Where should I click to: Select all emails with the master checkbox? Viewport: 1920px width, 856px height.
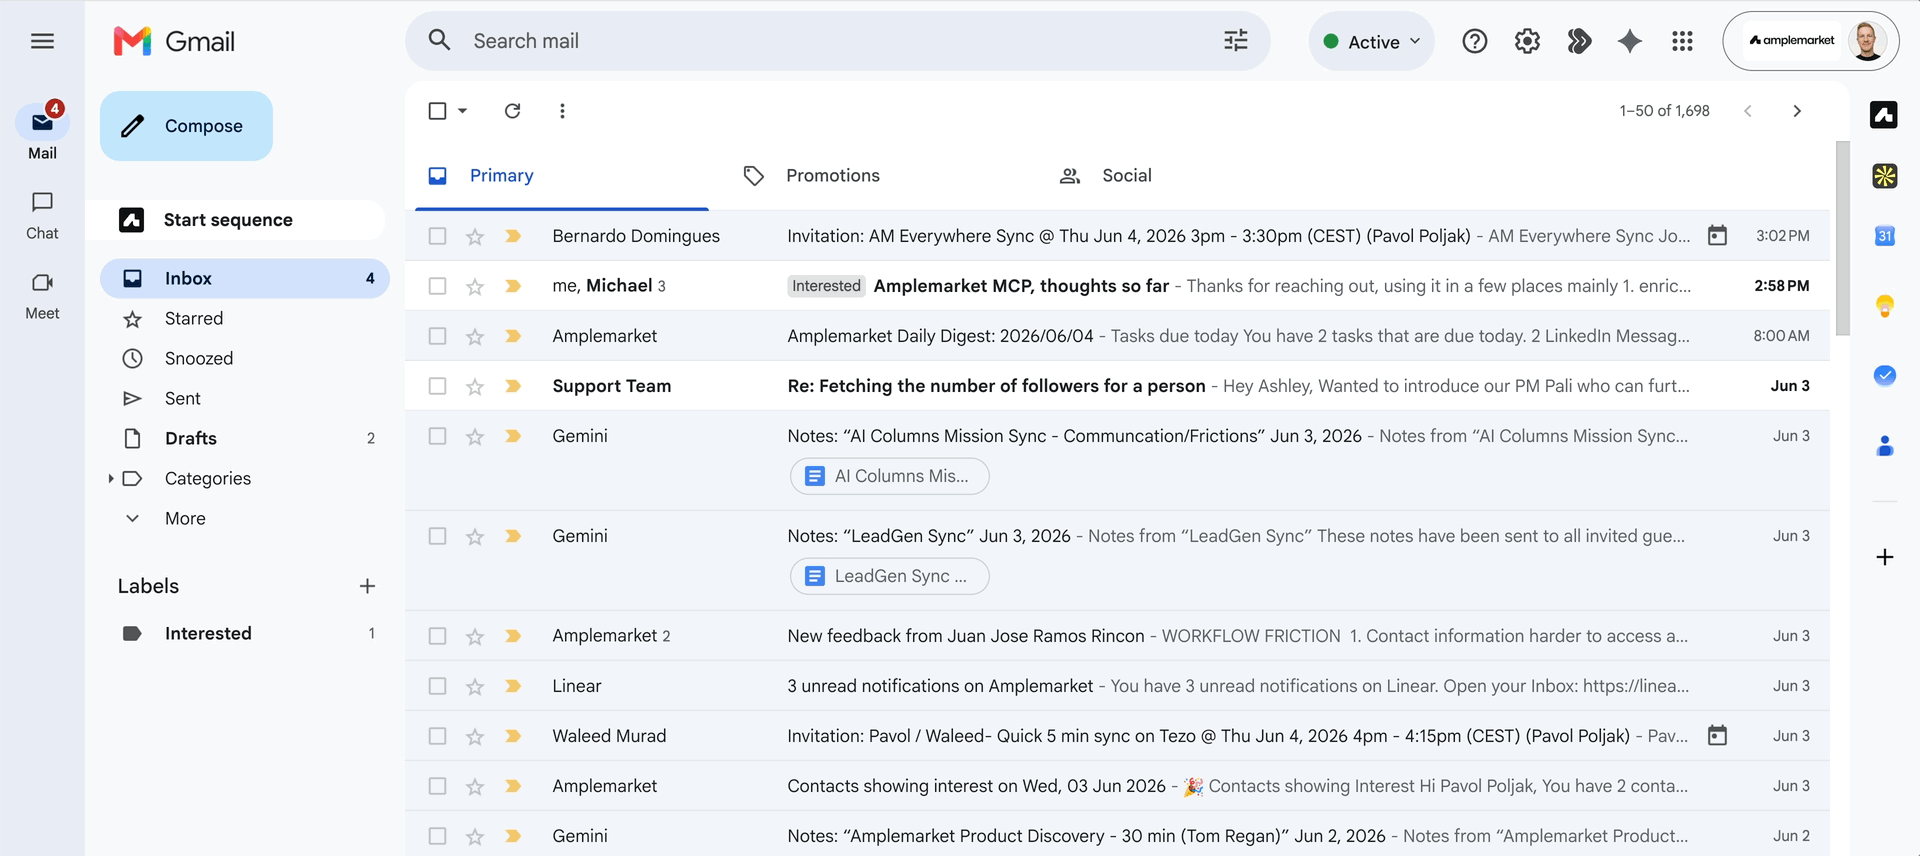[x=437, y=111]
